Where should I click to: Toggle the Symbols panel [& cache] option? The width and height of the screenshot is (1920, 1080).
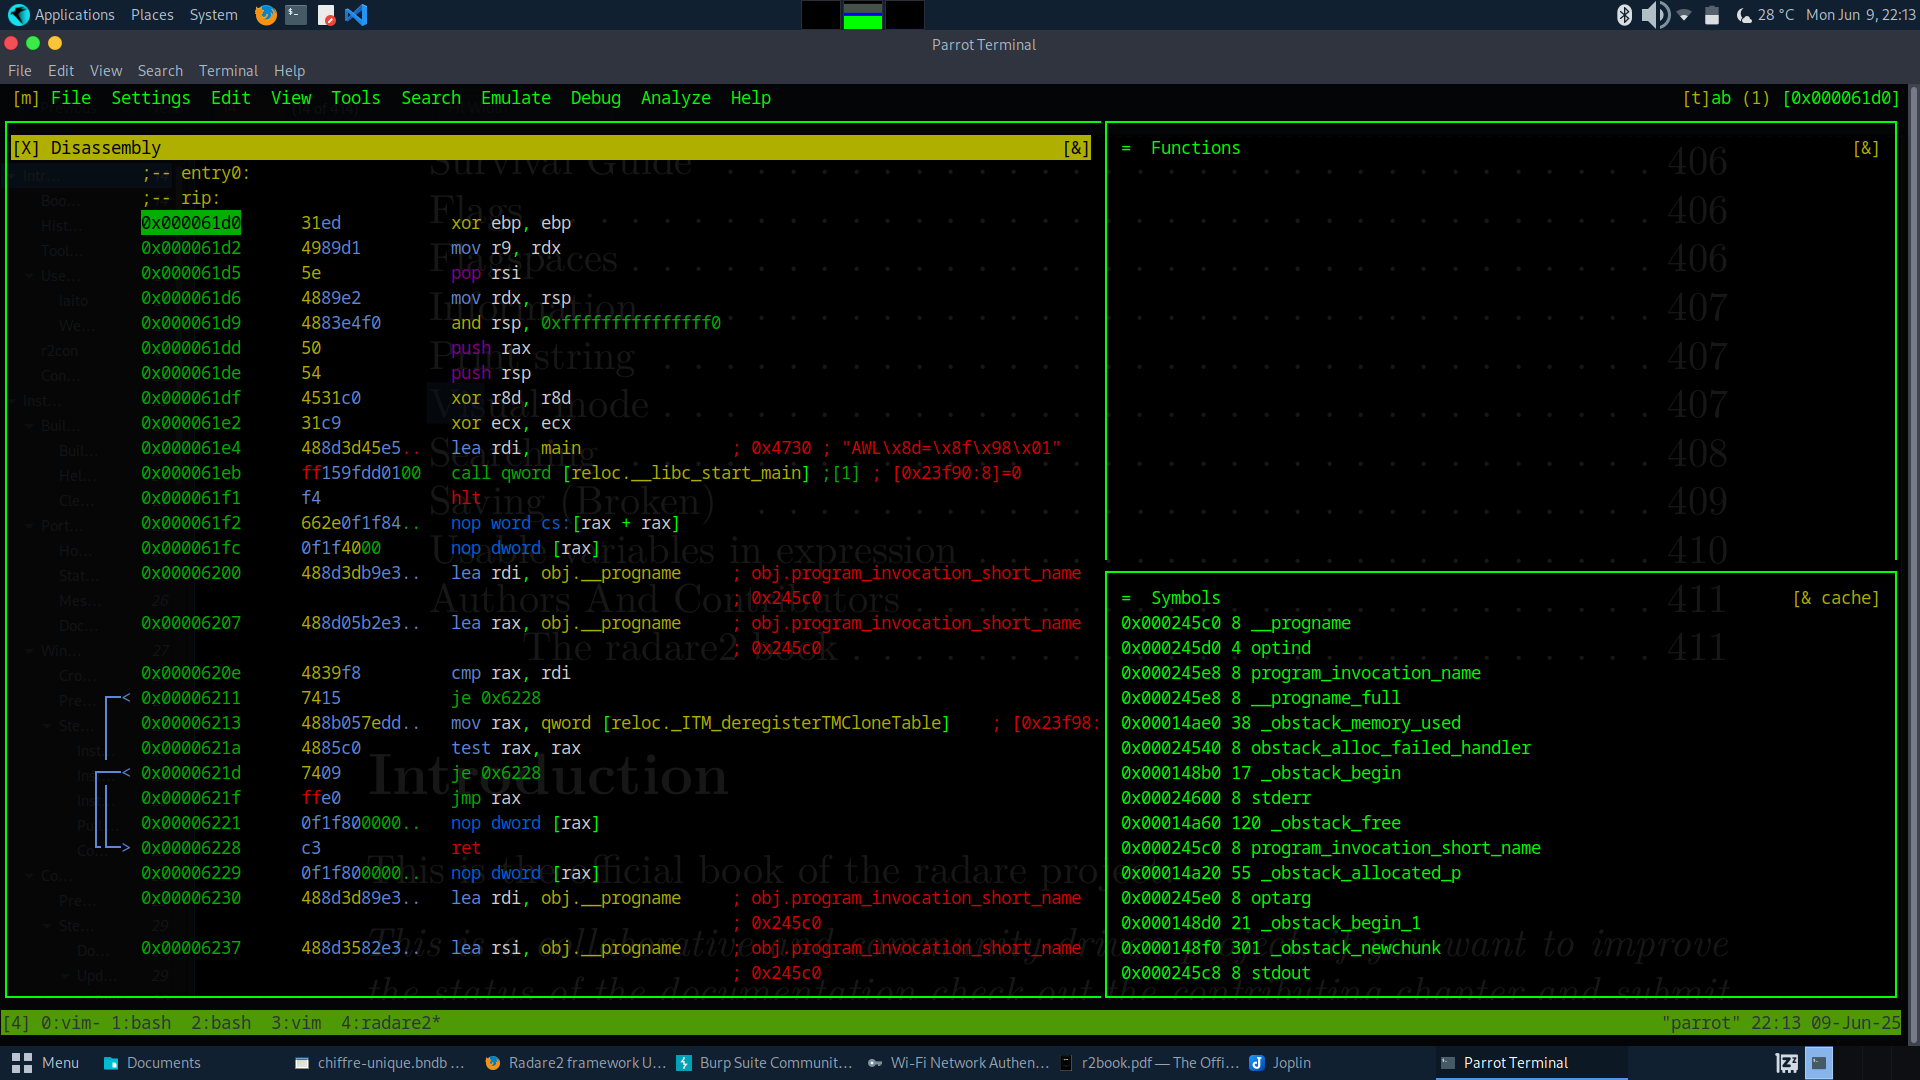[1836, 598]
